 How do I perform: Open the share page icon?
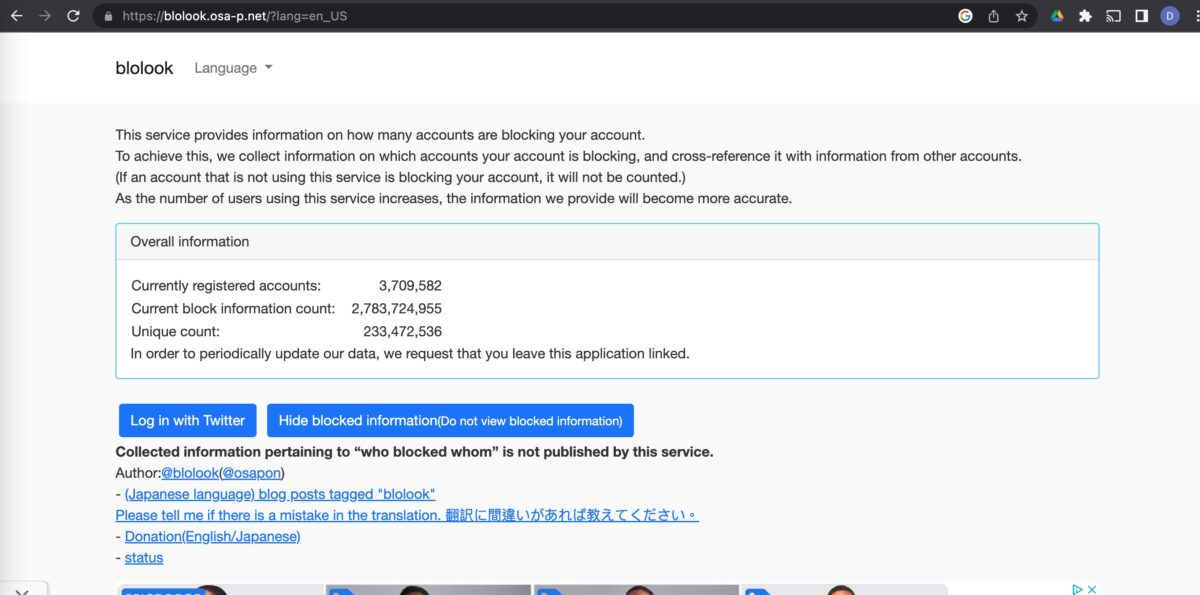pos(993,16)
